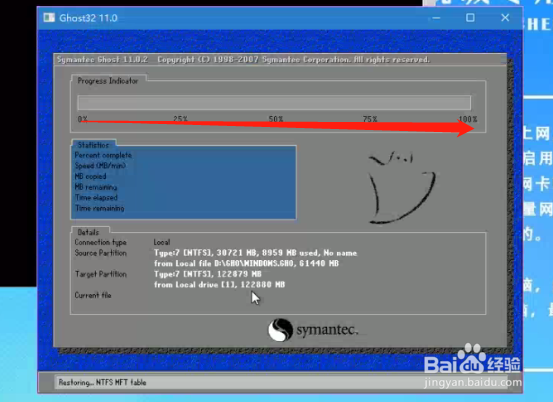
Task: Click 'from Local drive [1], 122880 MB' line
Action: pos(219,285)
